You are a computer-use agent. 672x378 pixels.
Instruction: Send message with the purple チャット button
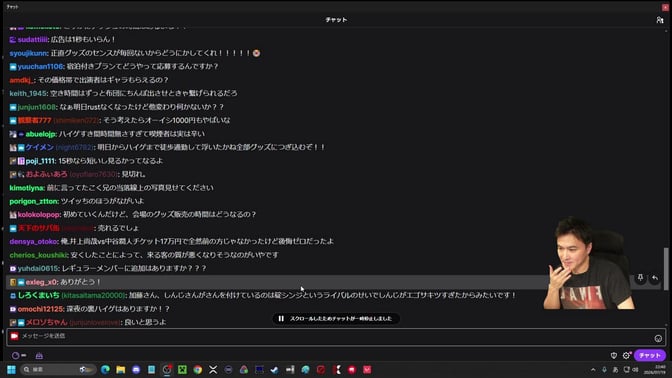click(x=650, y=355)
